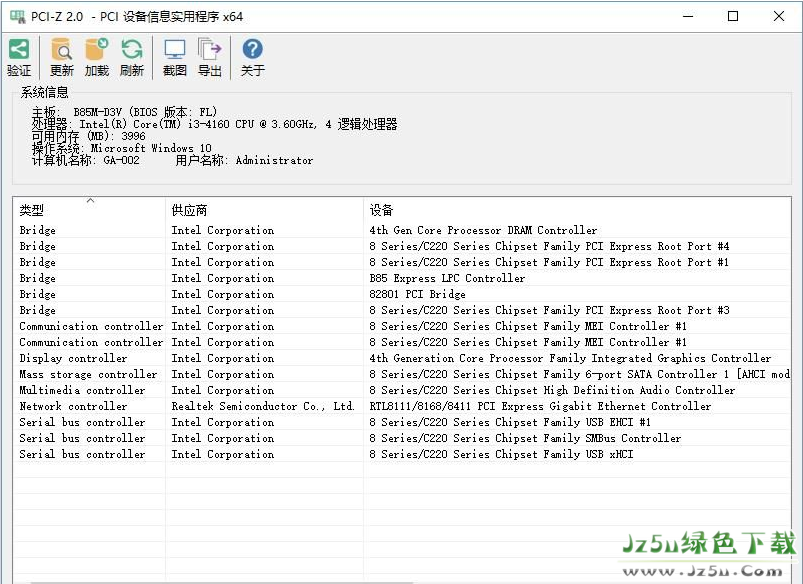Click the PCI-Z app icon in title bar
This screenshot has width=803, height=584.
tap(17, 16)
